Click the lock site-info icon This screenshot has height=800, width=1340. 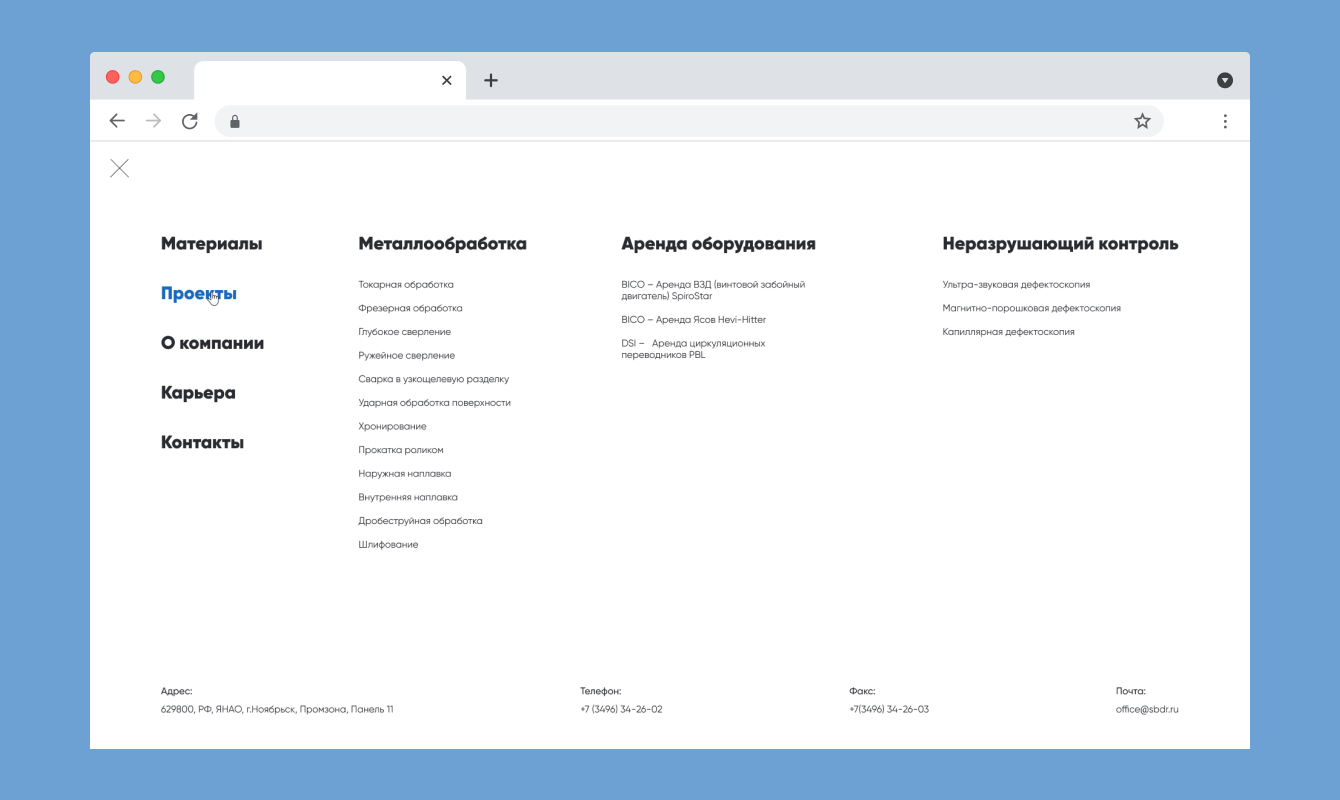(235, 121)
